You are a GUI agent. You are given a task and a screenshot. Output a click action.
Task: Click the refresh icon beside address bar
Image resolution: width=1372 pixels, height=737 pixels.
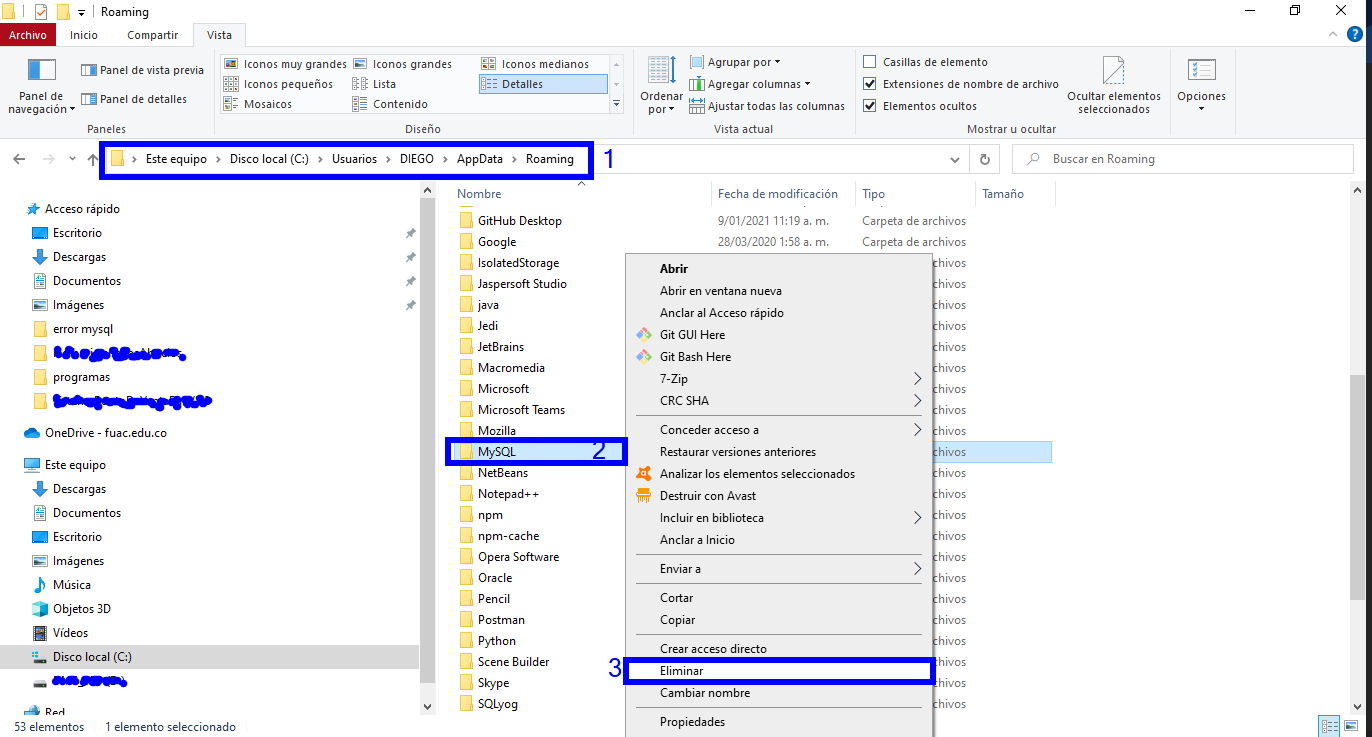985,159
